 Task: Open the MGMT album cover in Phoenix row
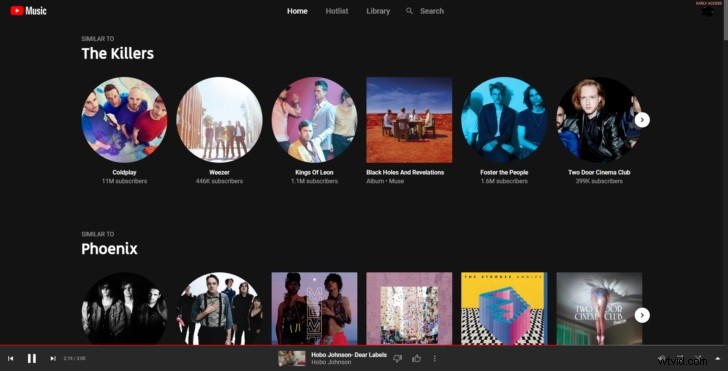coord(314,308)
